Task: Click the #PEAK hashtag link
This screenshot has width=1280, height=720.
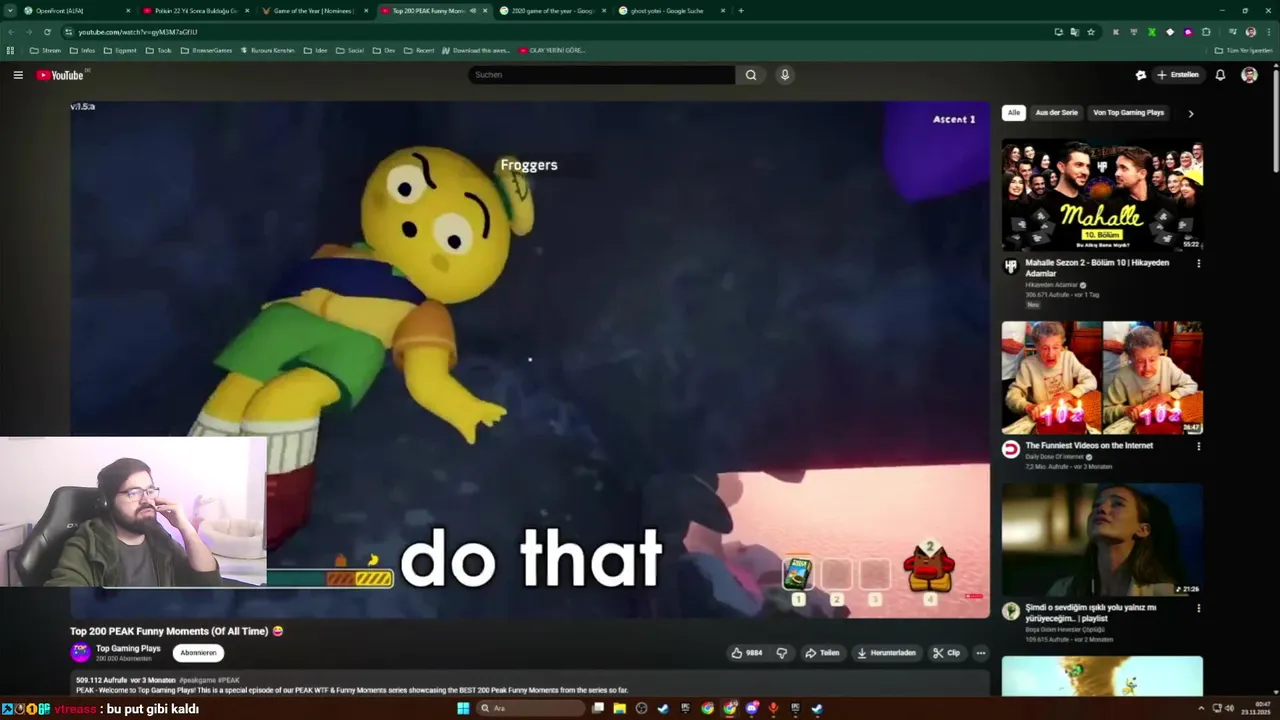Action: click(x=229, y=680)
